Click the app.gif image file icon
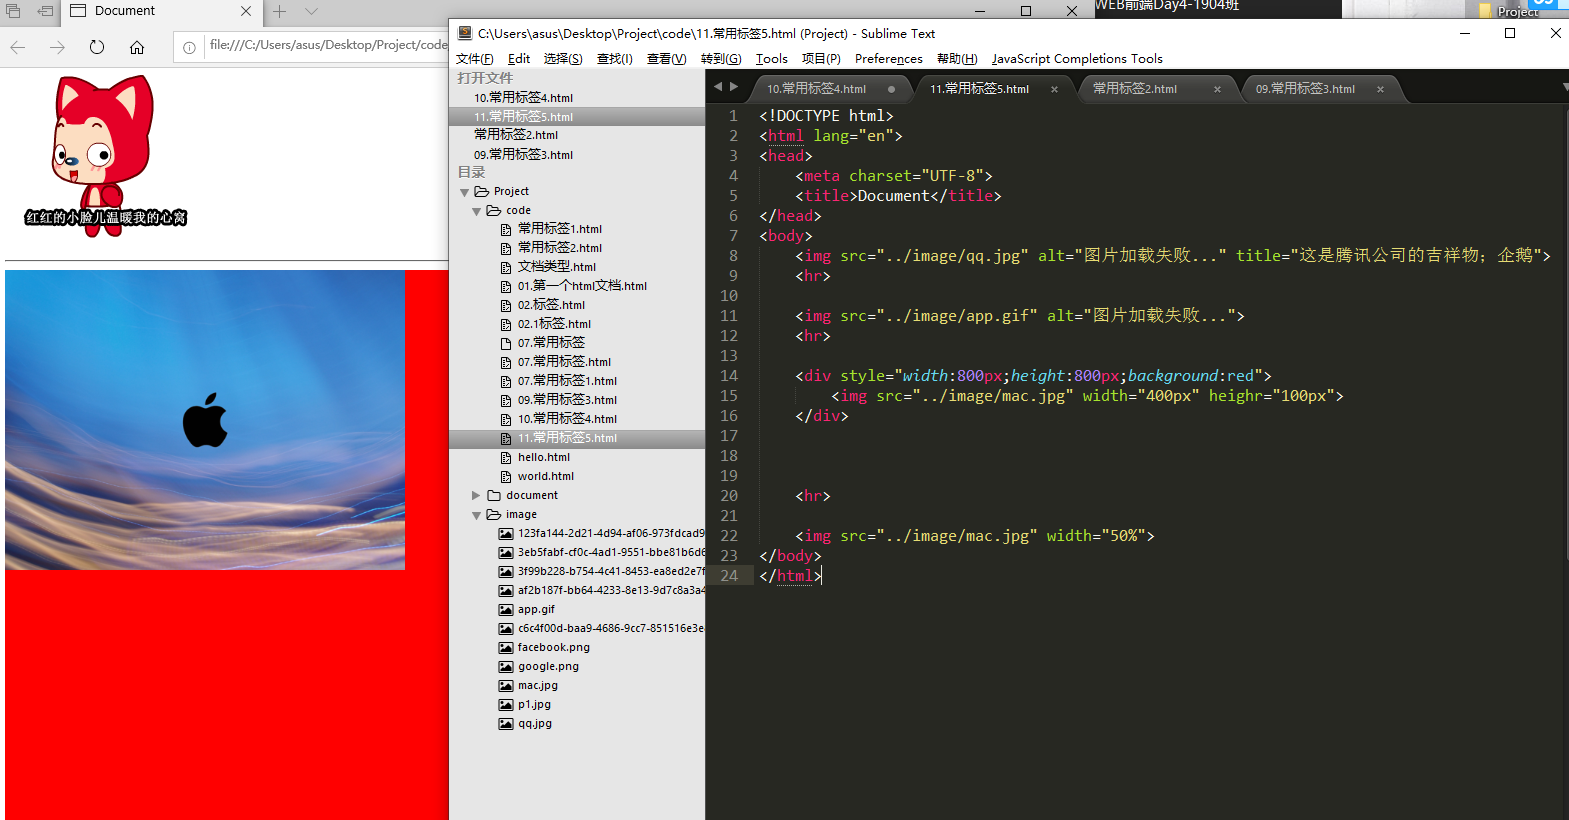Screen dimensions: 1569x820 tap(506, 610)
